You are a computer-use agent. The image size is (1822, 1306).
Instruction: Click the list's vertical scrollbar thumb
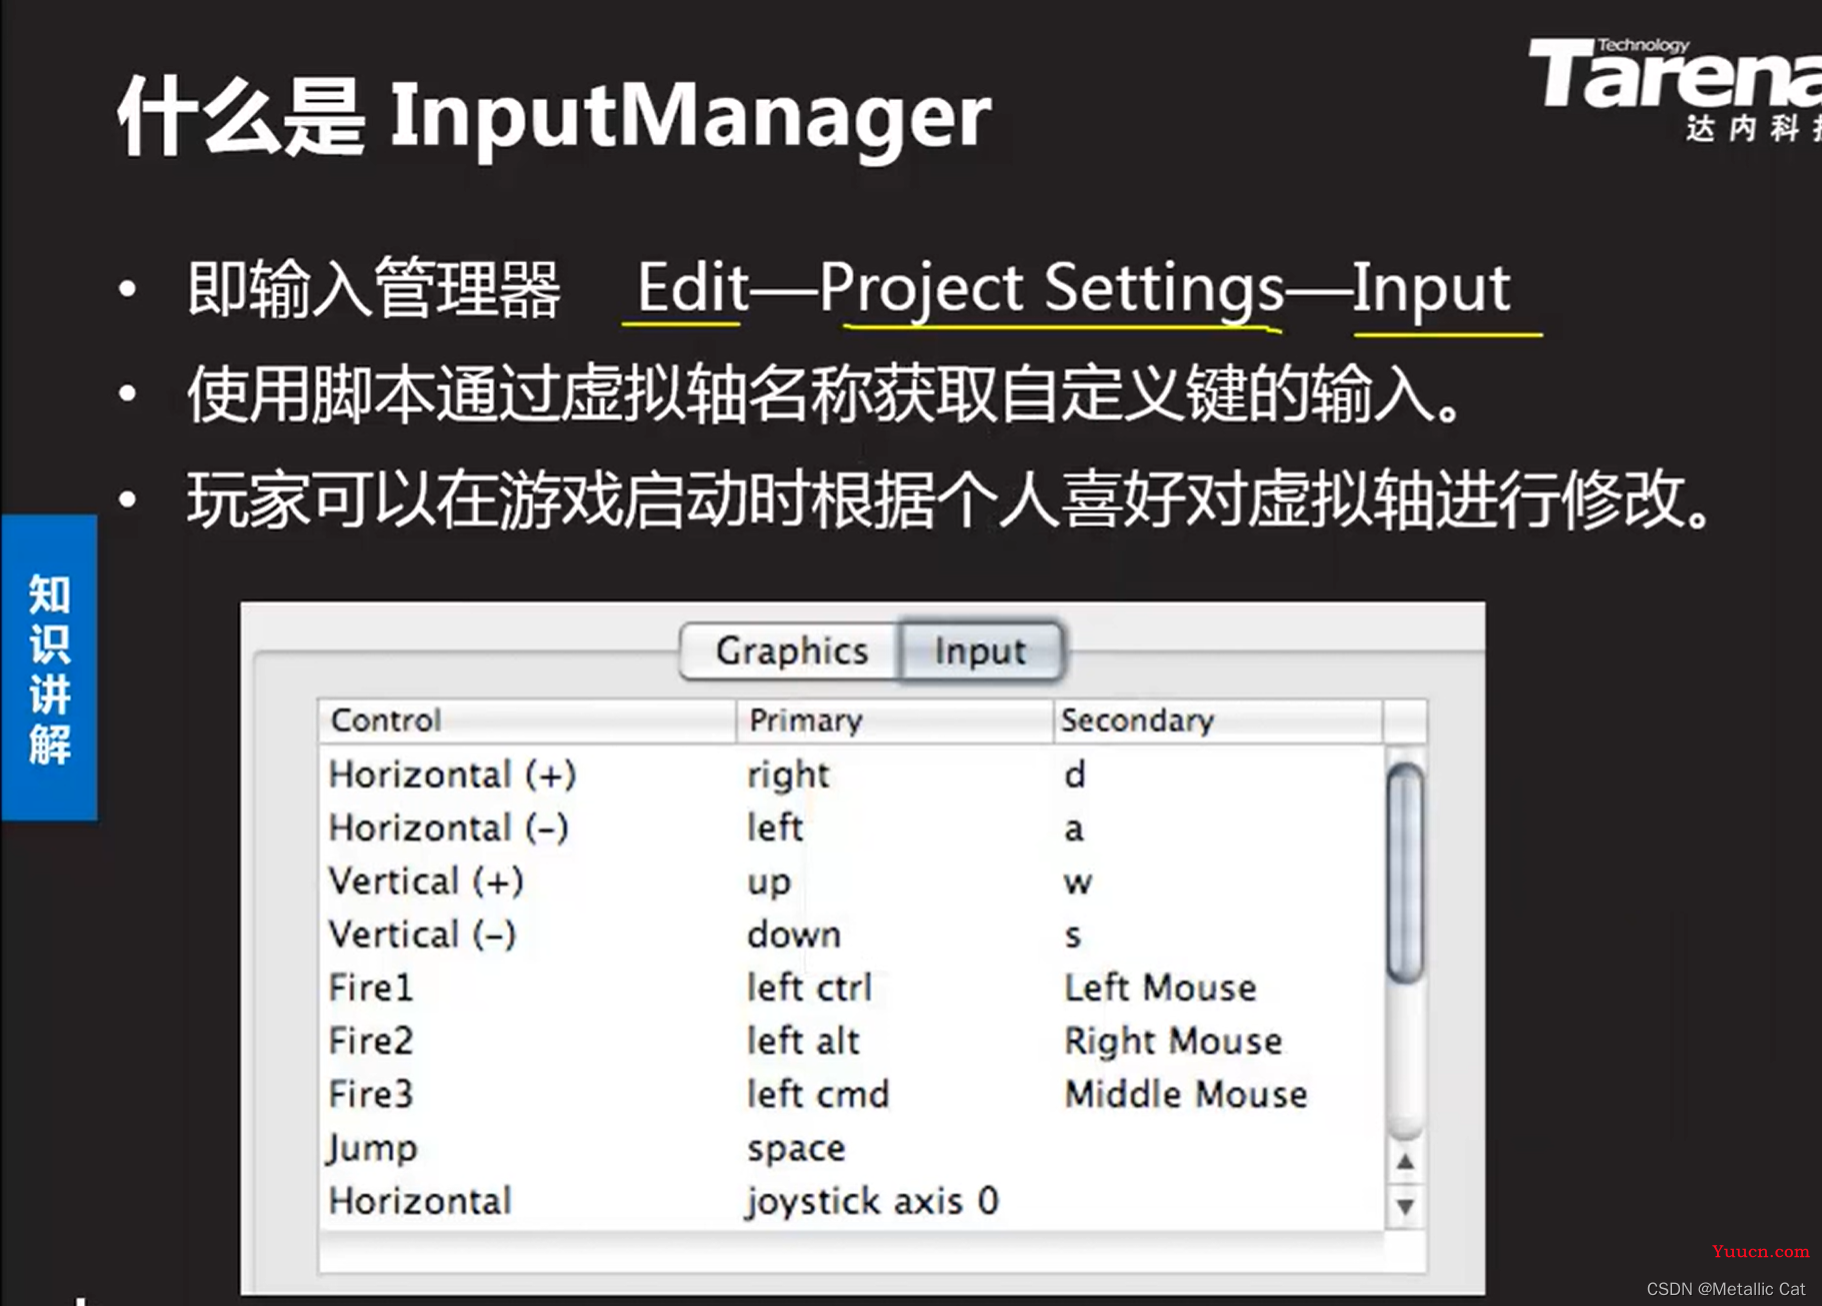1405,872
